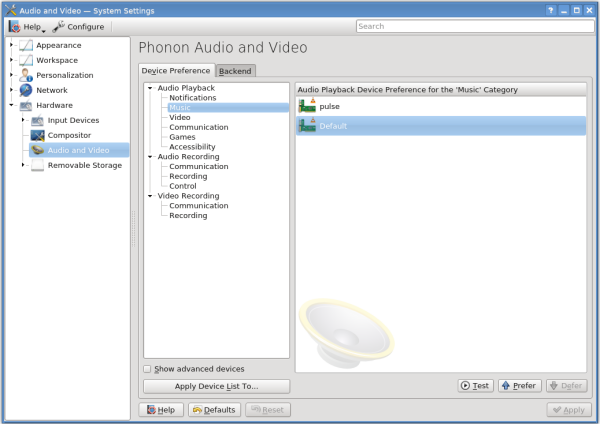Click the Default device sound card icon
The width and height of the screenshot is (600, 424).
point(307,126)
